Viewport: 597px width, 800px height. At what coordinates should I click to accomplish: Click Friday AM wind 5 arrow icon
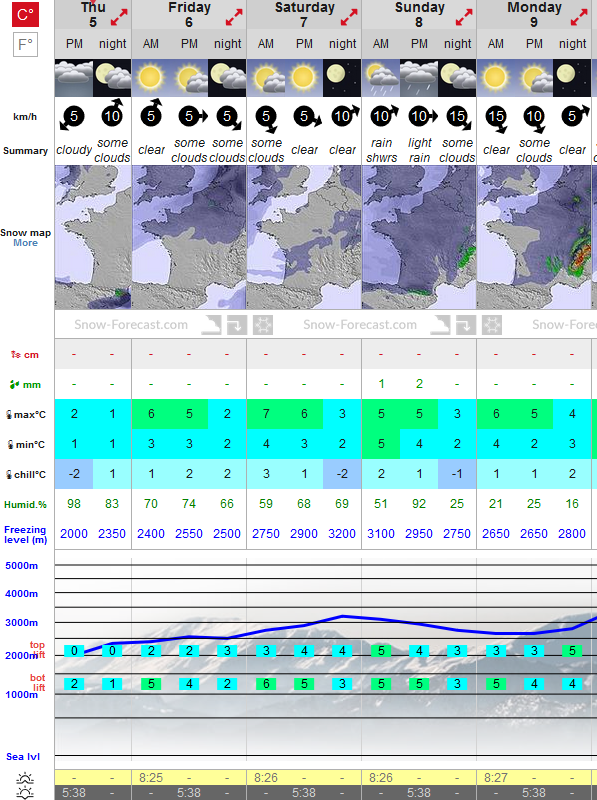151,113
